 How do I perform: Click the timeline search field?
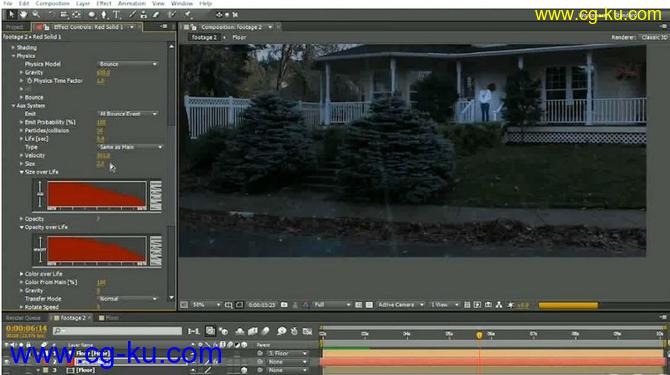click(118, 331)
